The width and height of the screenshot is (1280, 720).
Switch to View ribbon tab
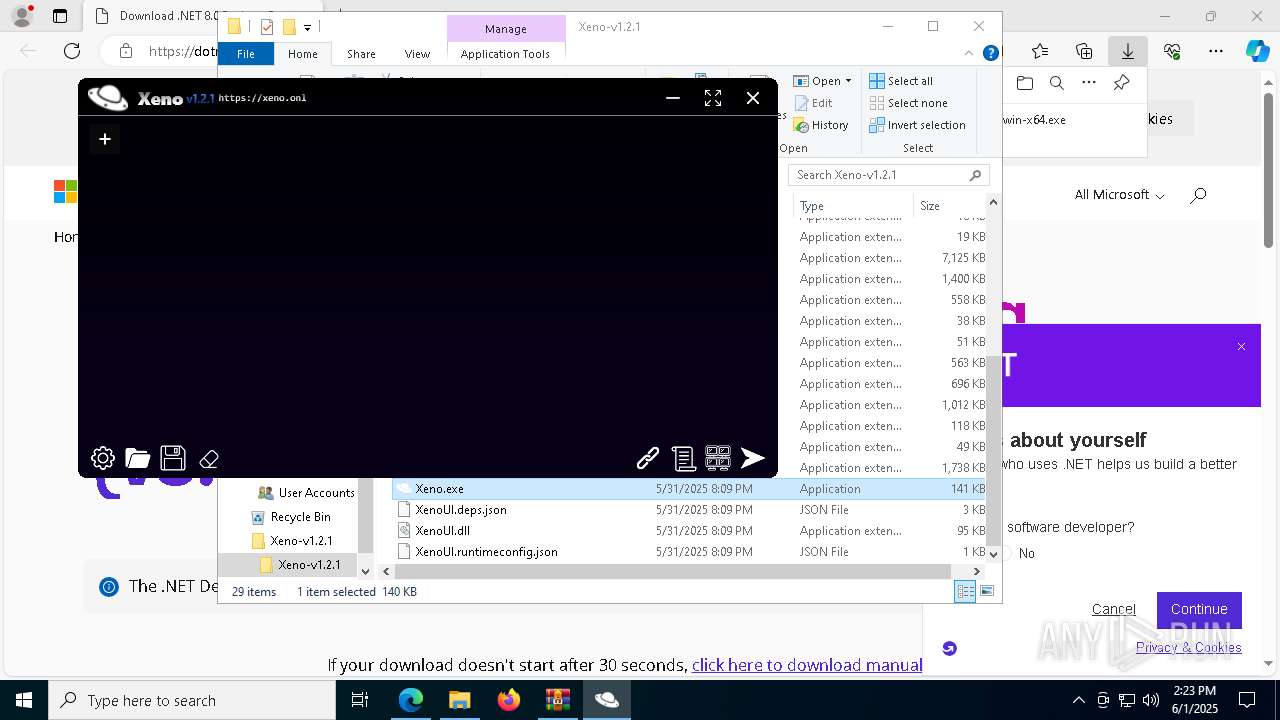click(x=417, y=54)
